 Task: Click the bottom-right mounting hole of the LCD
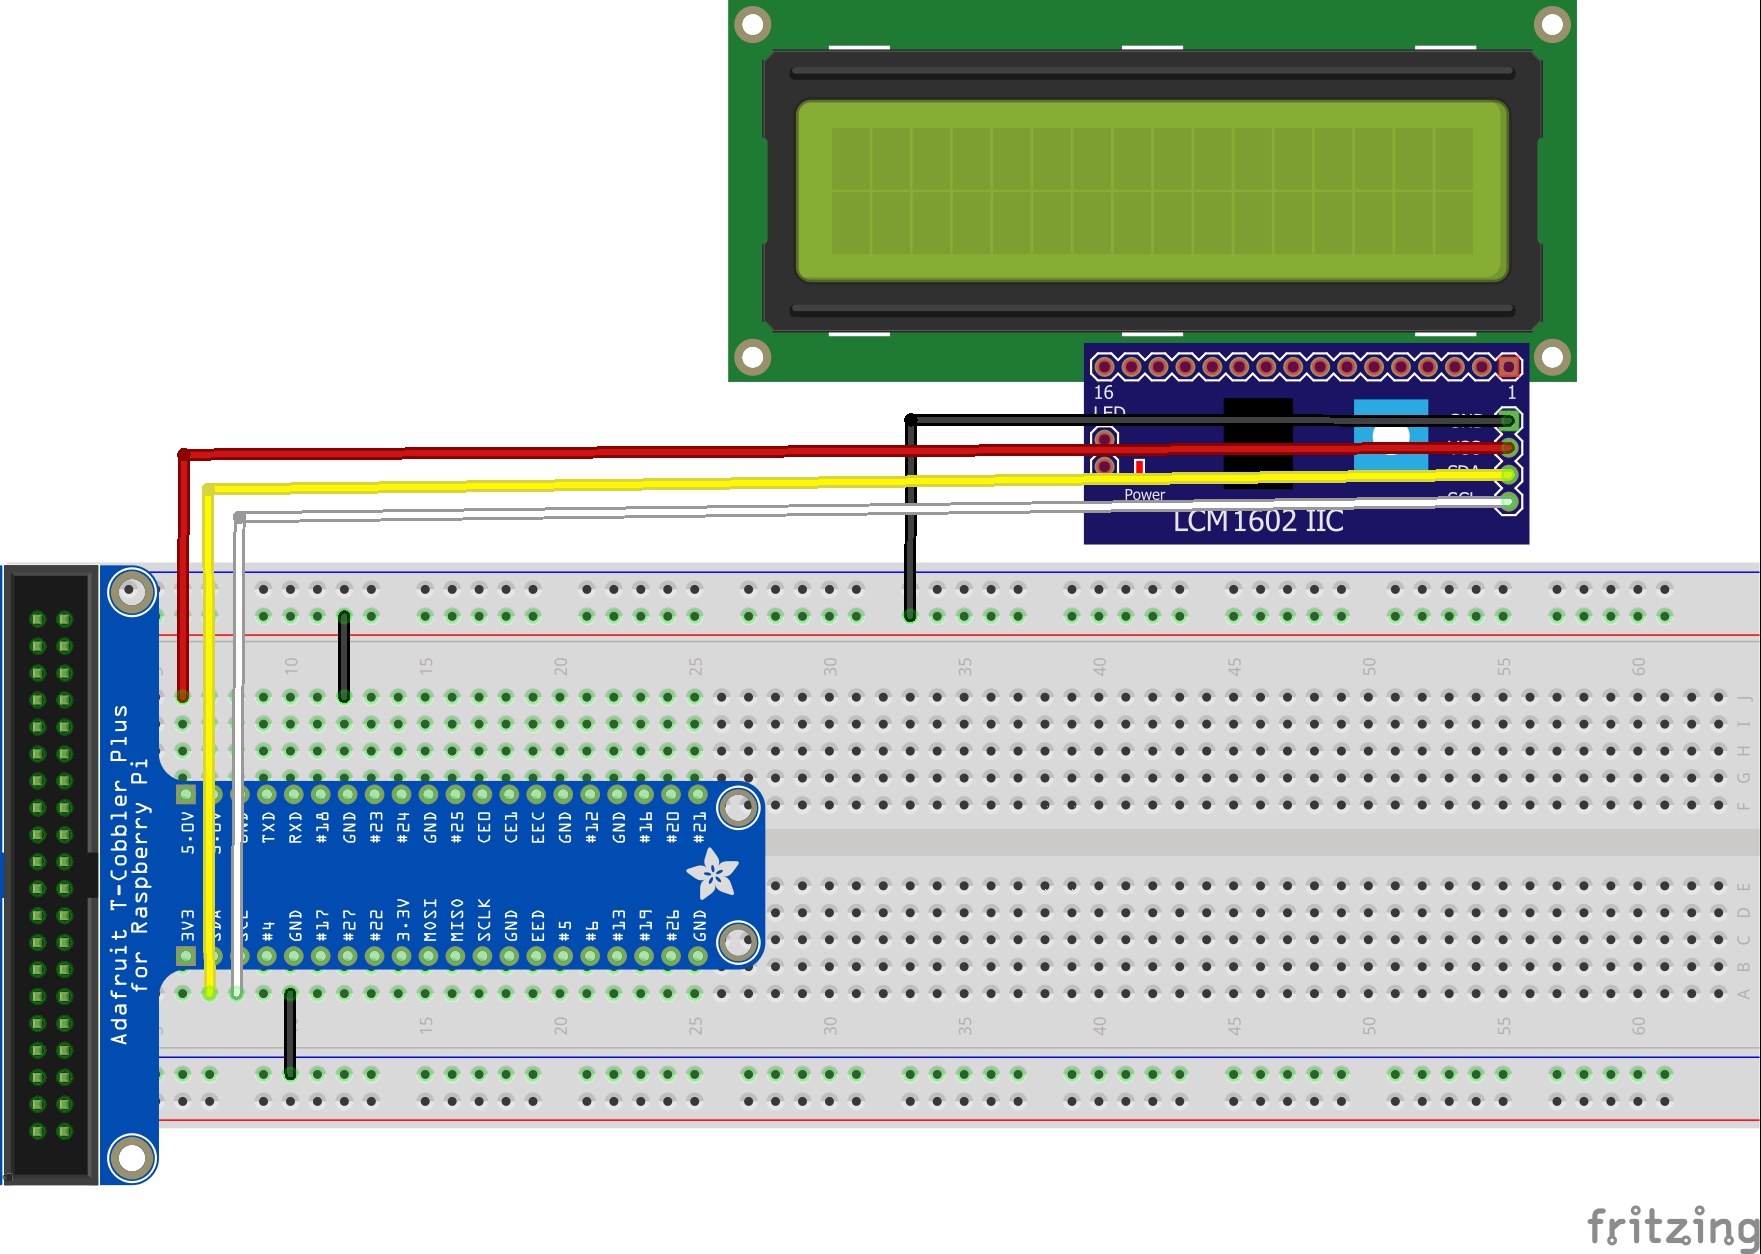coord(1552,356)
